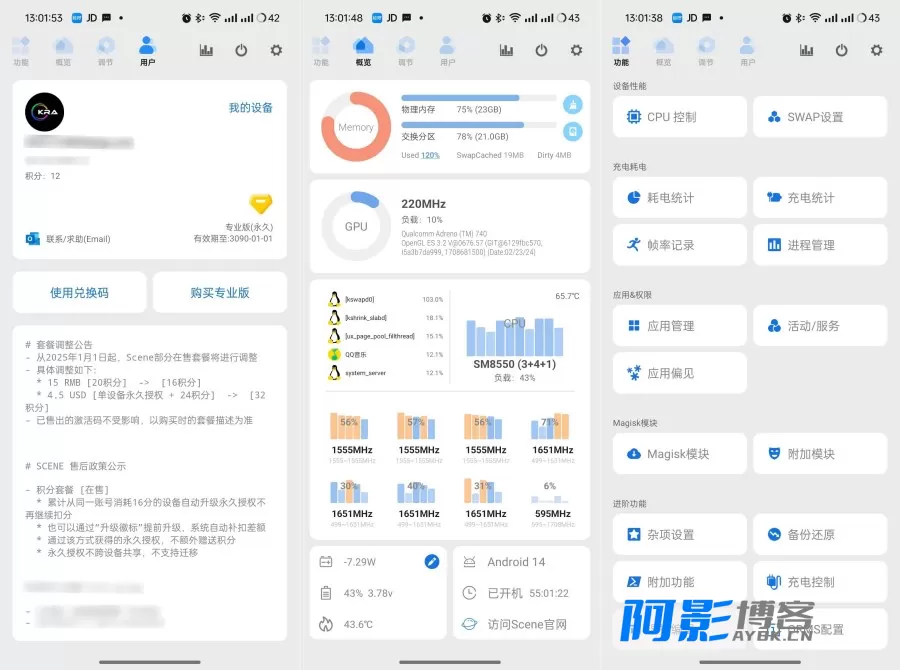Tap the power icon in left panel

[x=241, y=50]
